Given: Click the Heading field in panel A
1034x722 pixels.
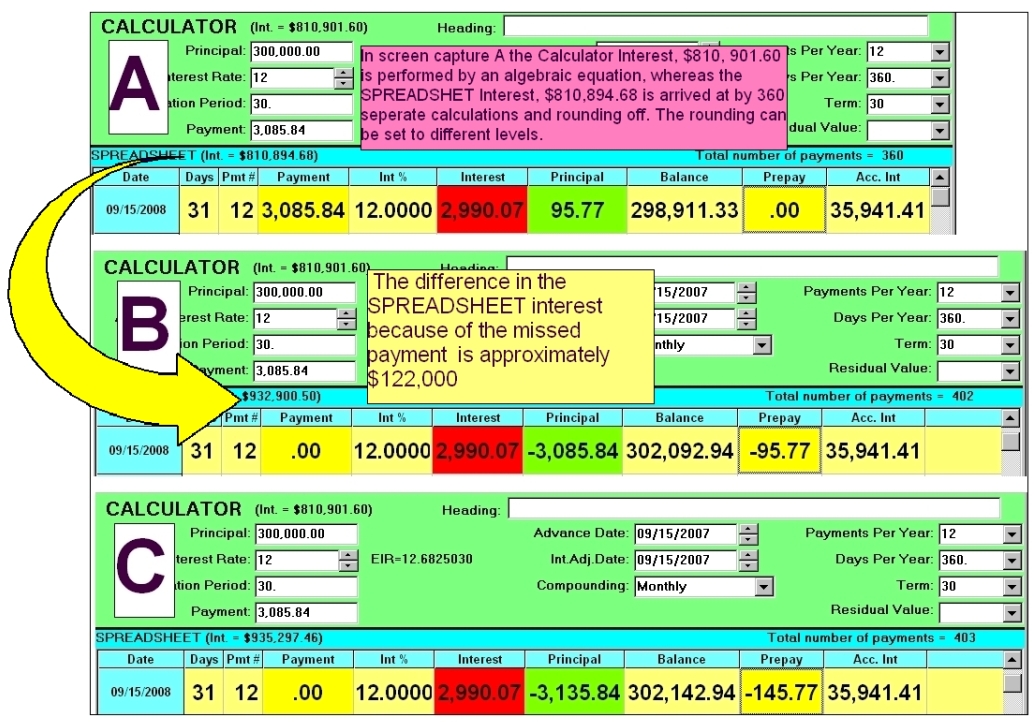Looking at the screenshot, I should click(x=715, y=26).
